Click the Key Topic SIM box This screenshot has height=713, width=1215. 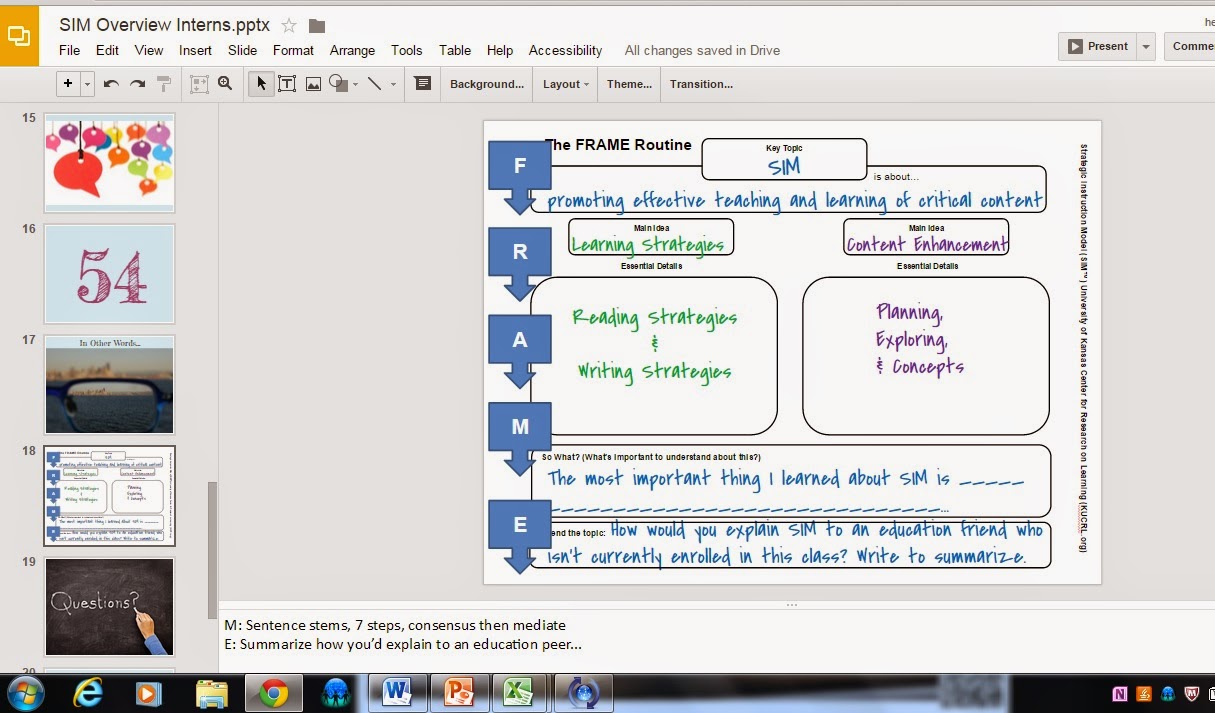(x=784, y=159)
